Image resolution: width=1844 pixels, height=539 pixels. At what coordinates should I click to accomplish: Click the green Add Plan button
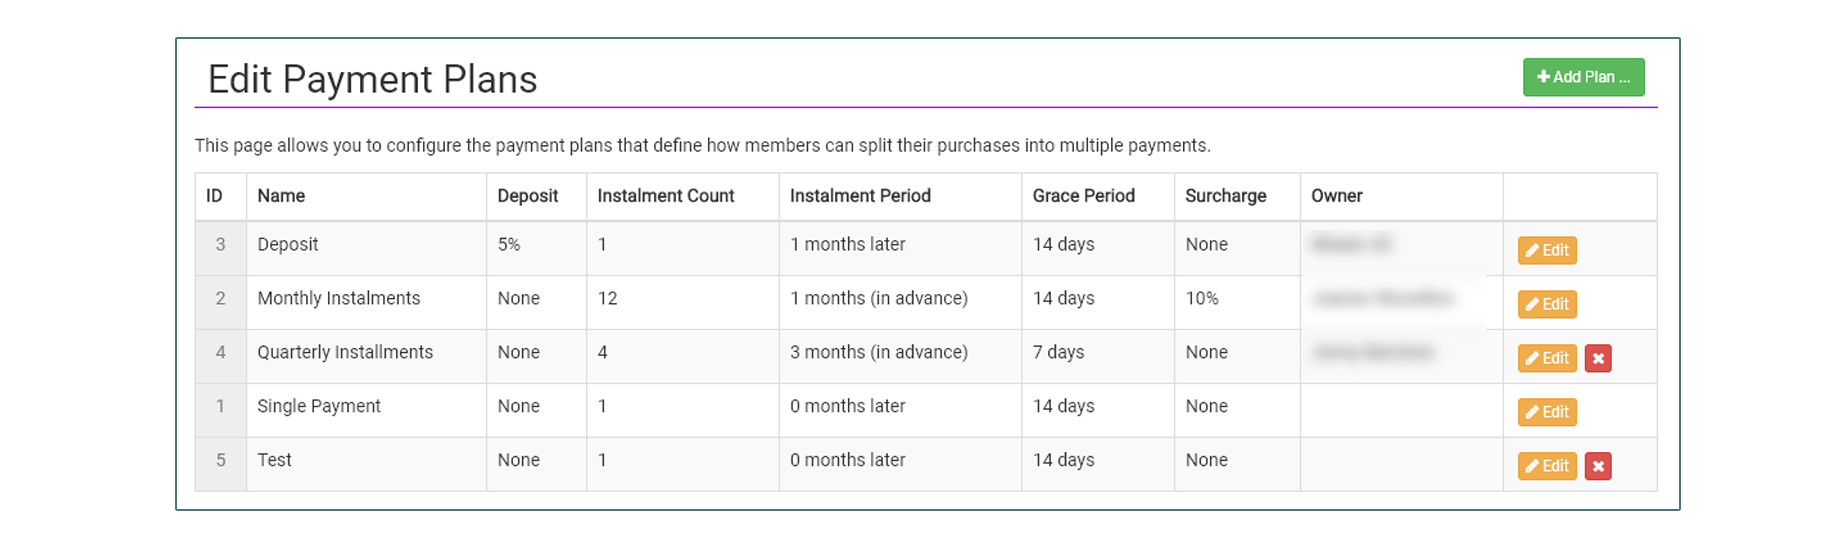coord(1583,77)
